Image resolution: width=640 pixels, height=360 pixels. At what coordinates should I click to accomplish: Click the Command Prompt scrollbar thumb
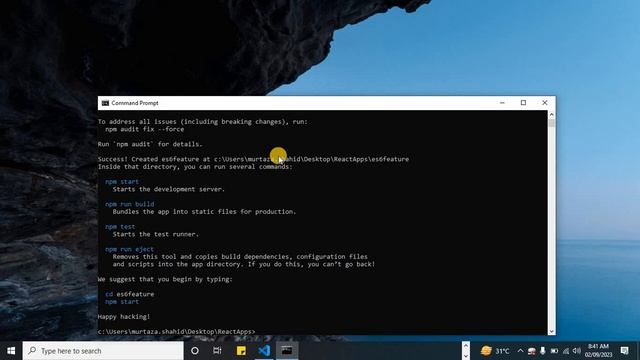click(x=551, y=123)
